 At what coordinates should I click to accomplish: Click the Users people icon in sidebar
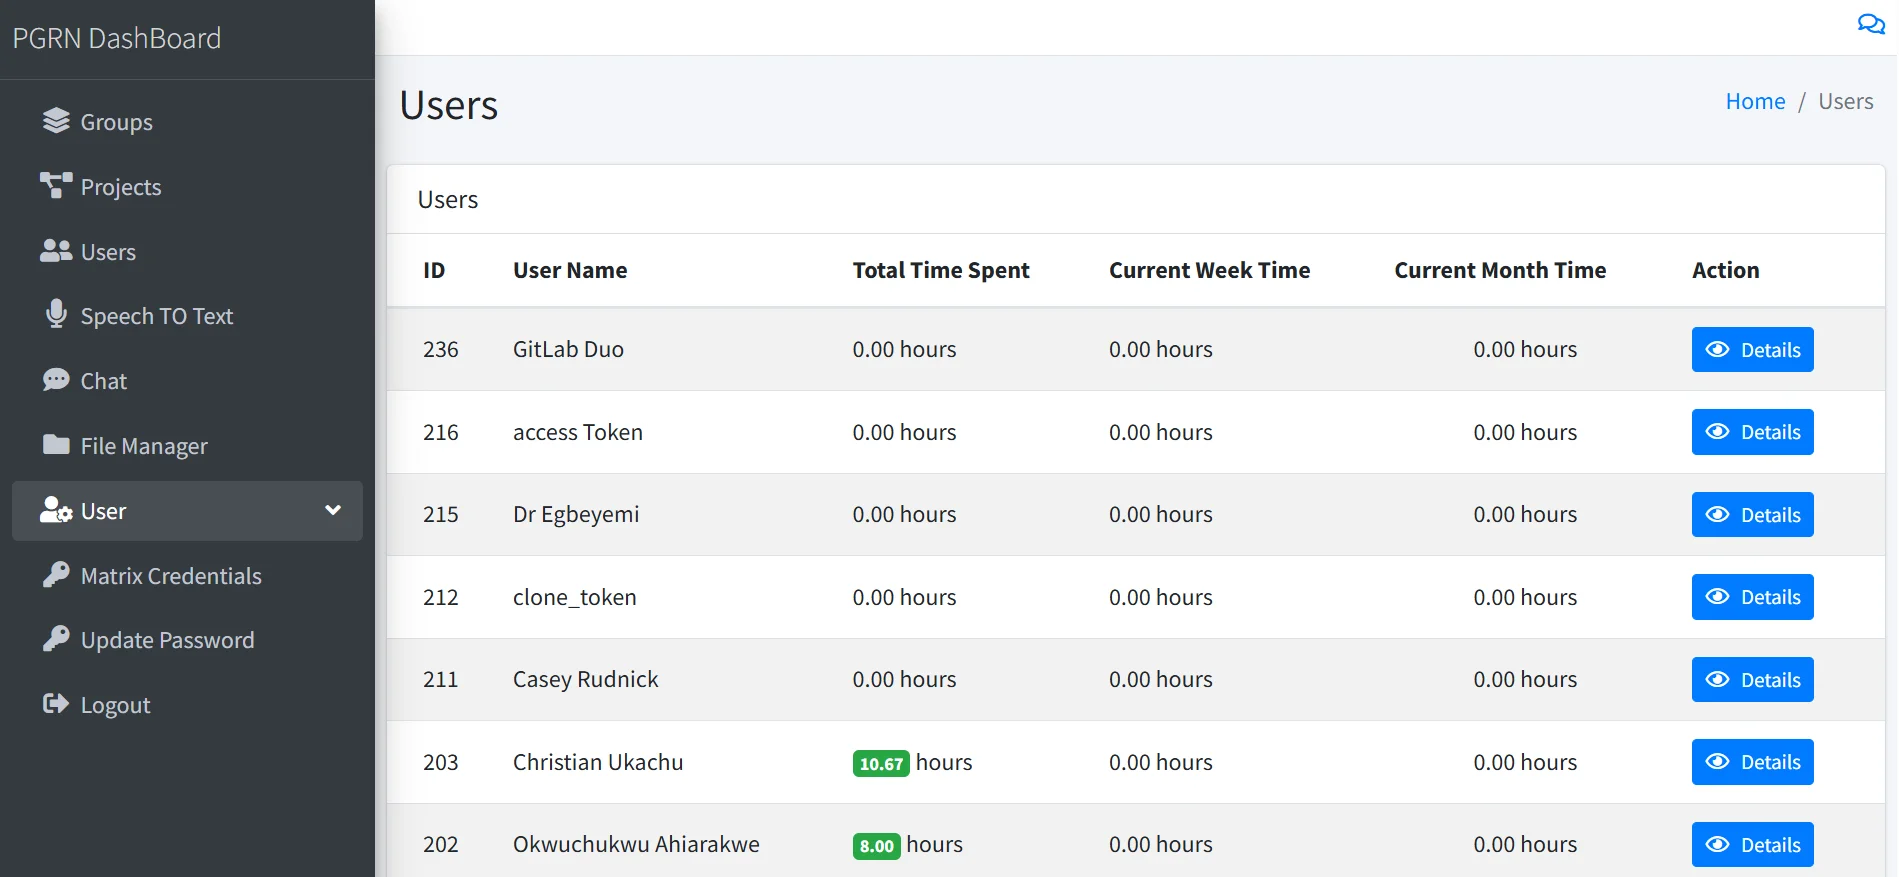coord(56,251)
